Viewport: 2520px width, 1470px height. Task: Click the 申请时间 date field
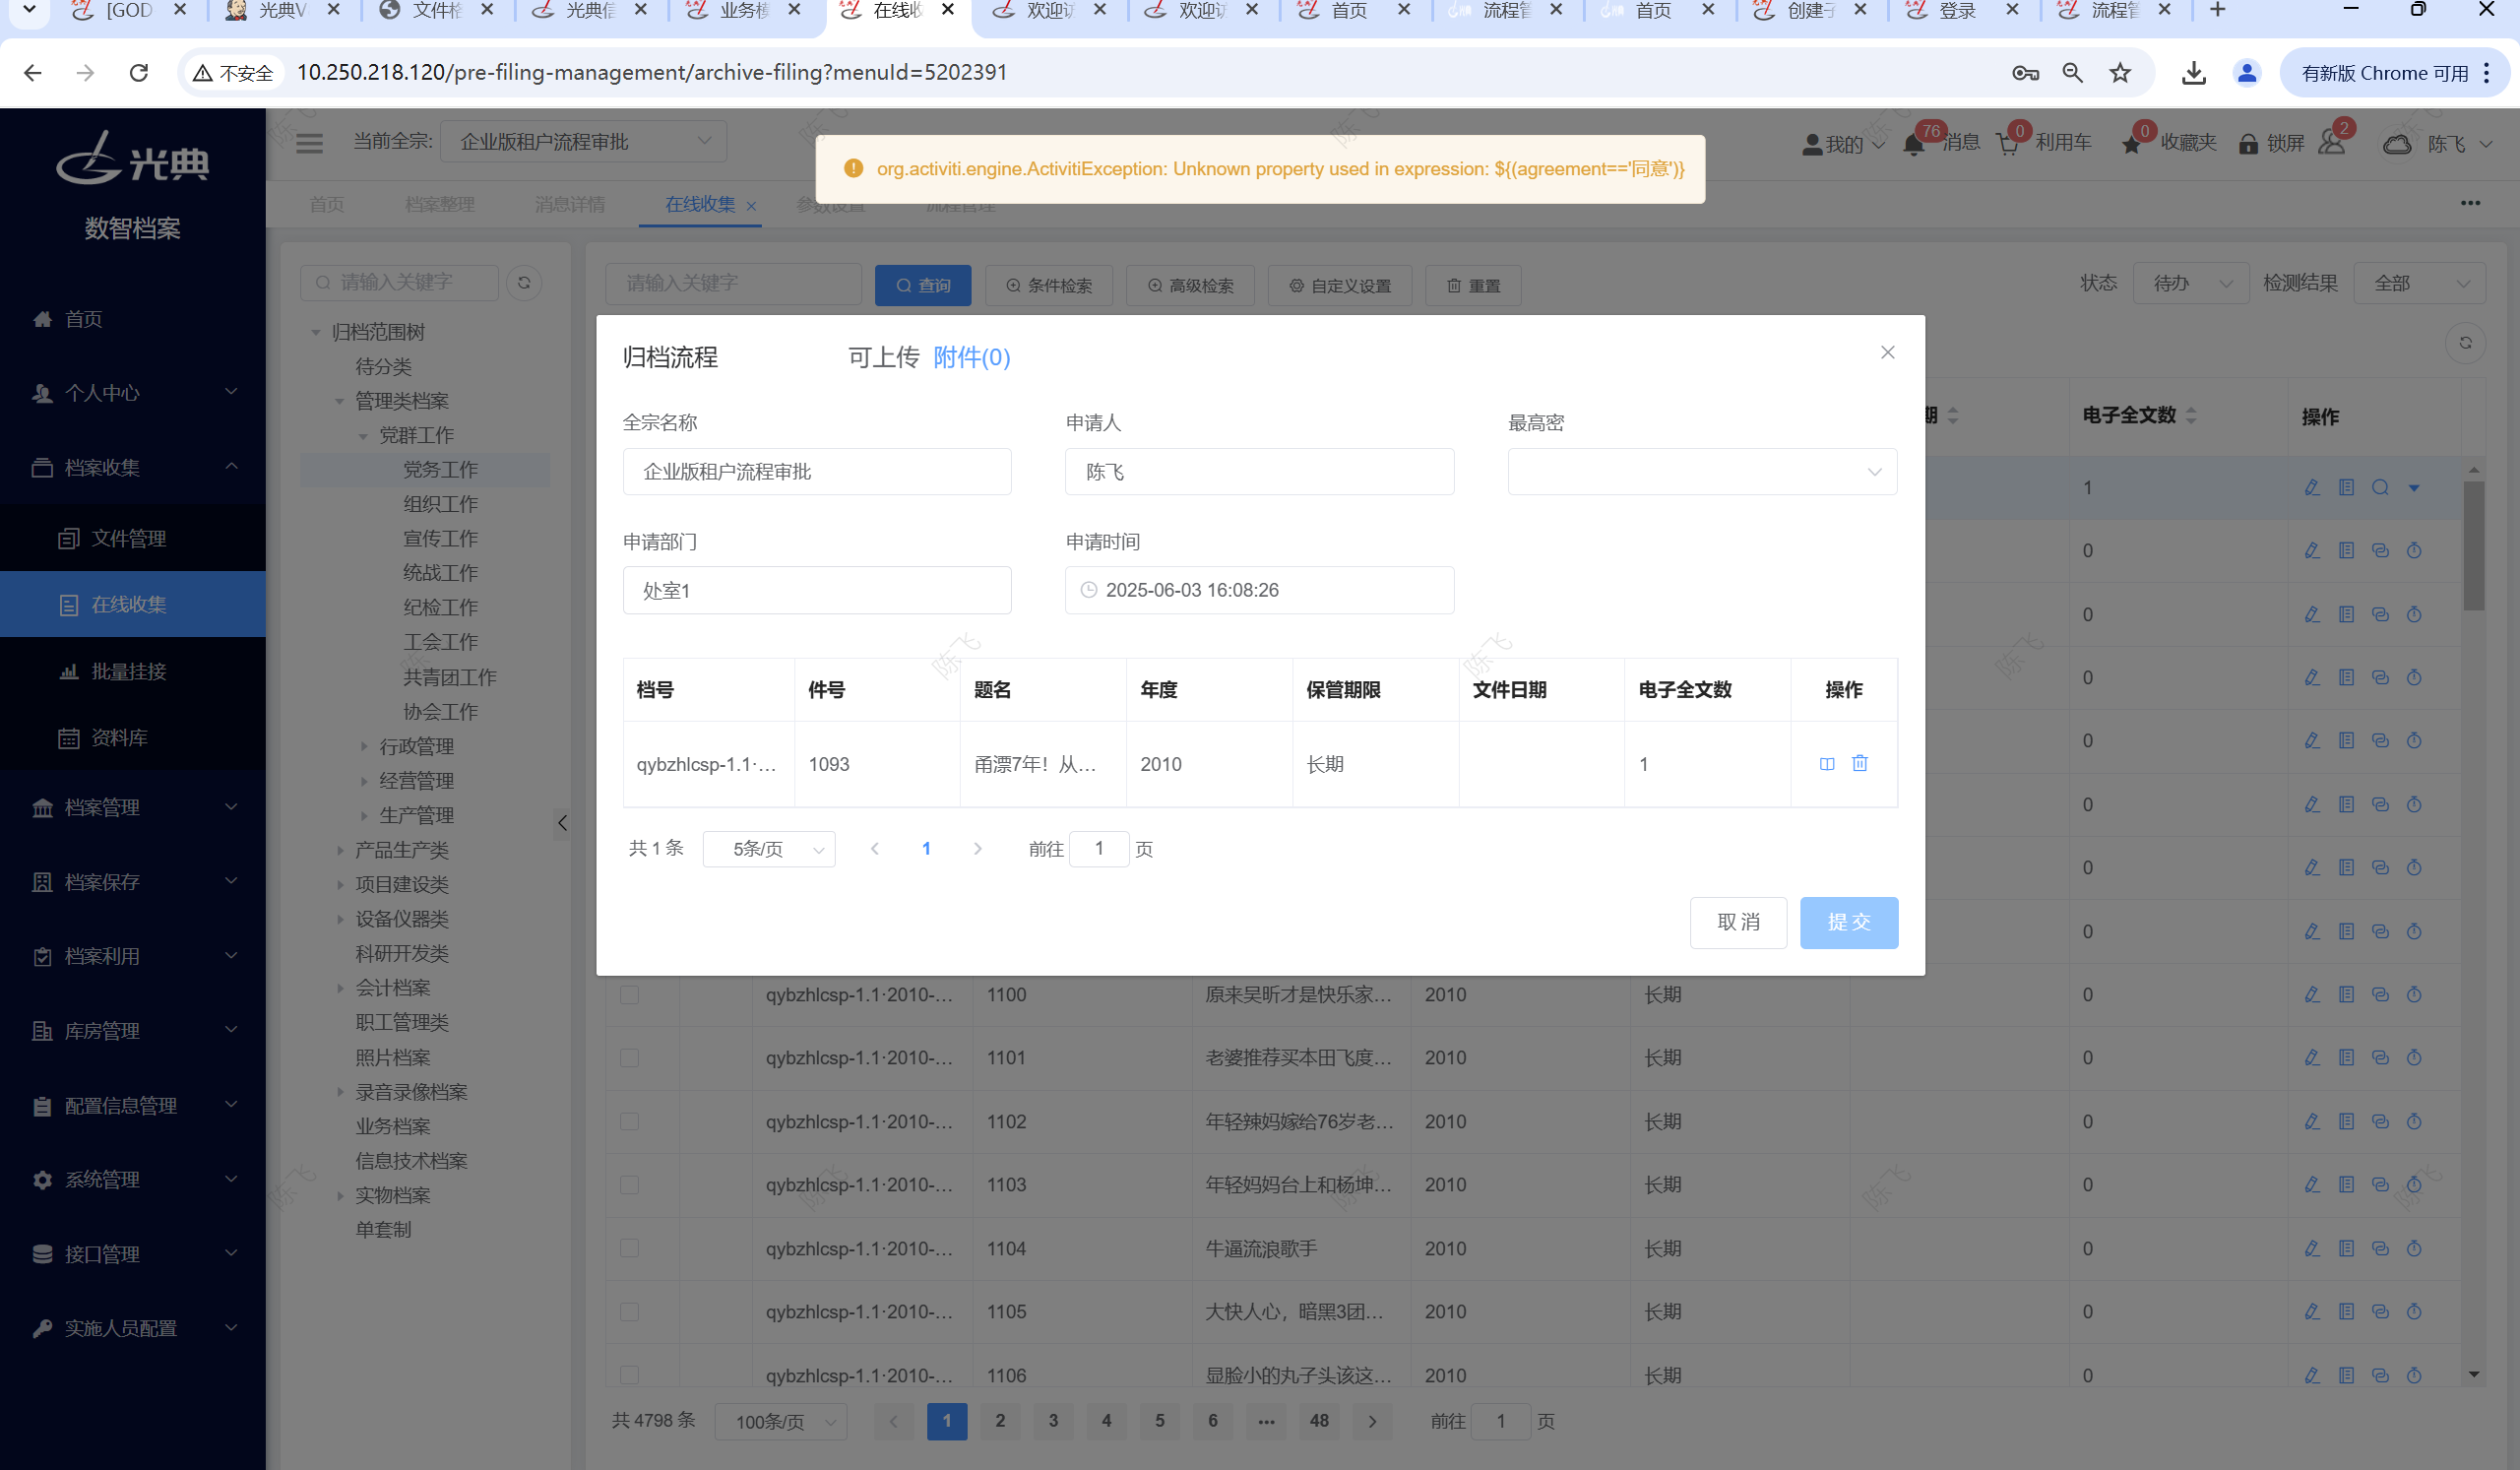[1259, 590]
